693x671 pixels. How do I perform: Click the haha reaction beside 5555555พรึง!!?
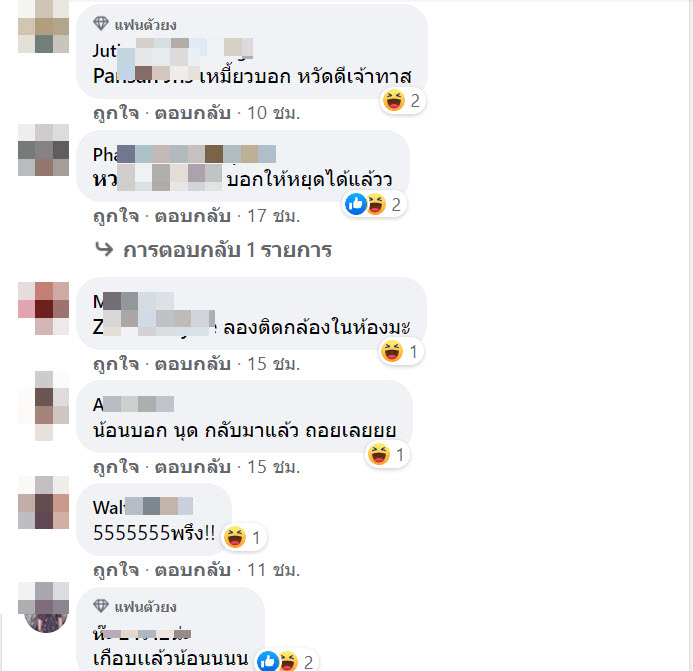(x=243, y=538)
